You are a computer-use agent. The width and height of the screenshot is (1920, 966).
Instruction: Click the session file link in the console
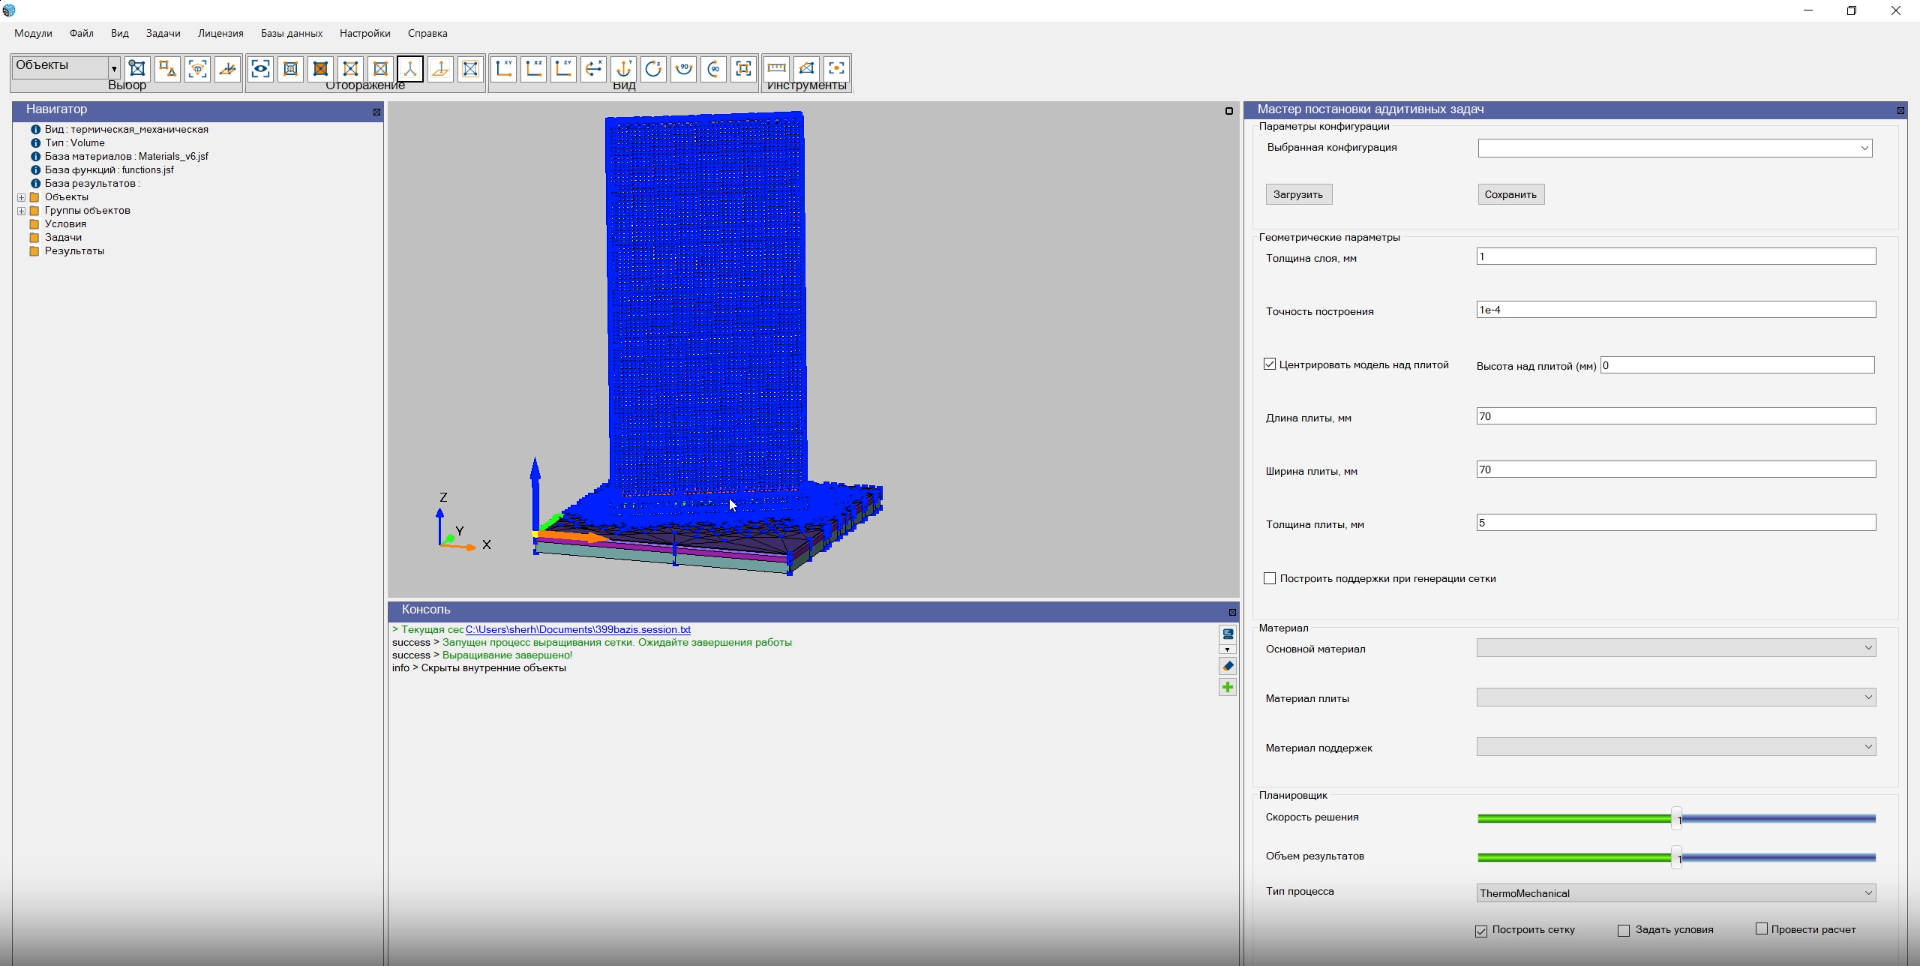[578, 629]
